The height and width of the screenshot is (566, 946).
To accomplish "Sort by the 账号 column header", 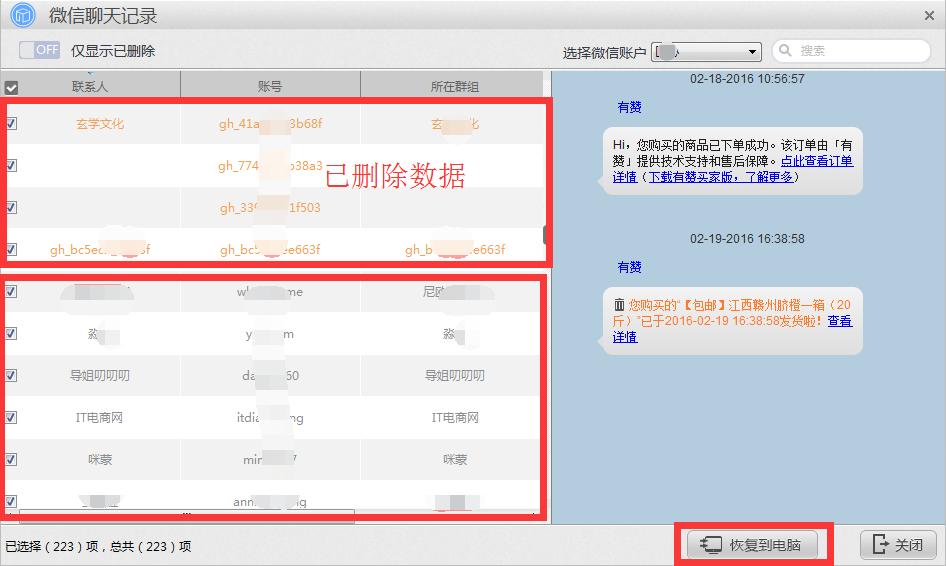I will [x=270, y=86].
